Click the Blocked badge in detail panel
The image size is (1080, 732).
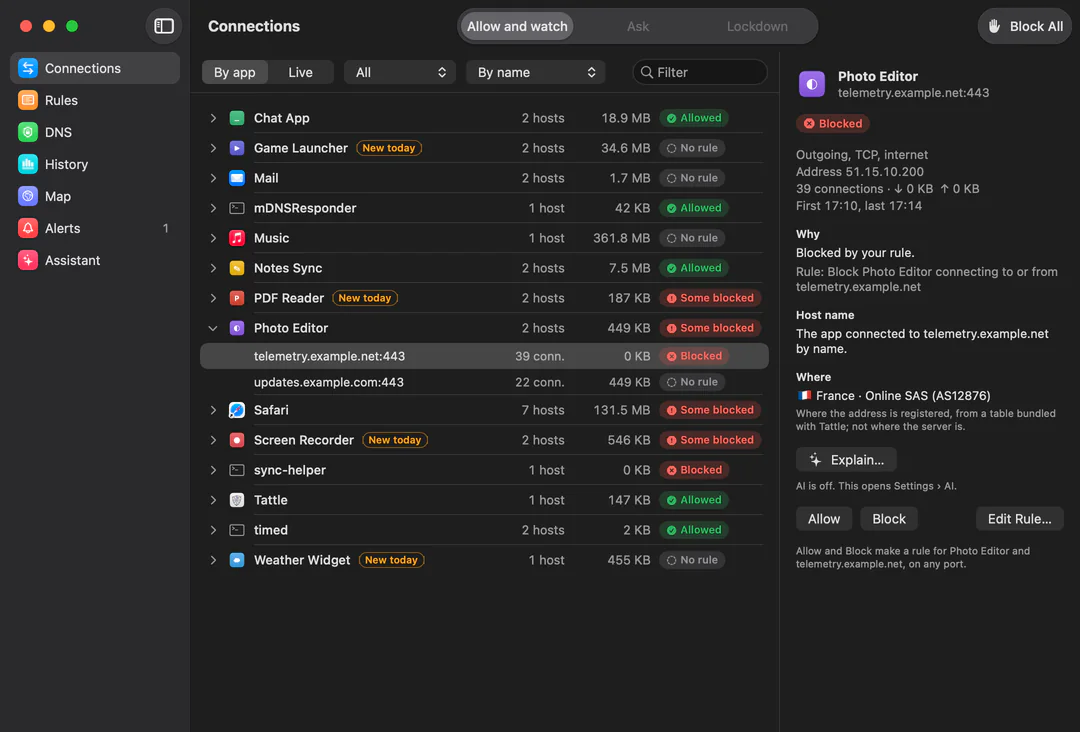pos(833,123)
